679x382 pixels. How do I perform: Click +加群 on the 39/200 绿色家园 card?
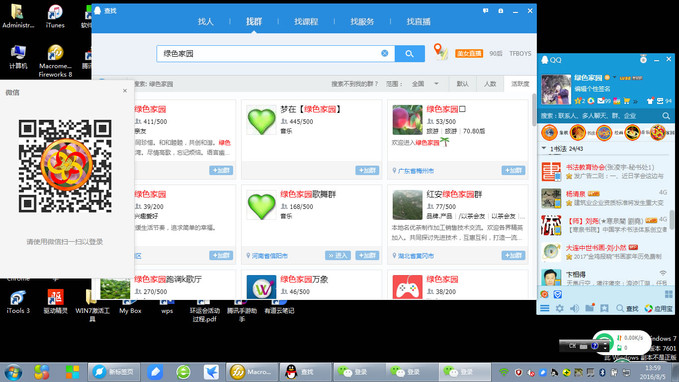(221, 255)
